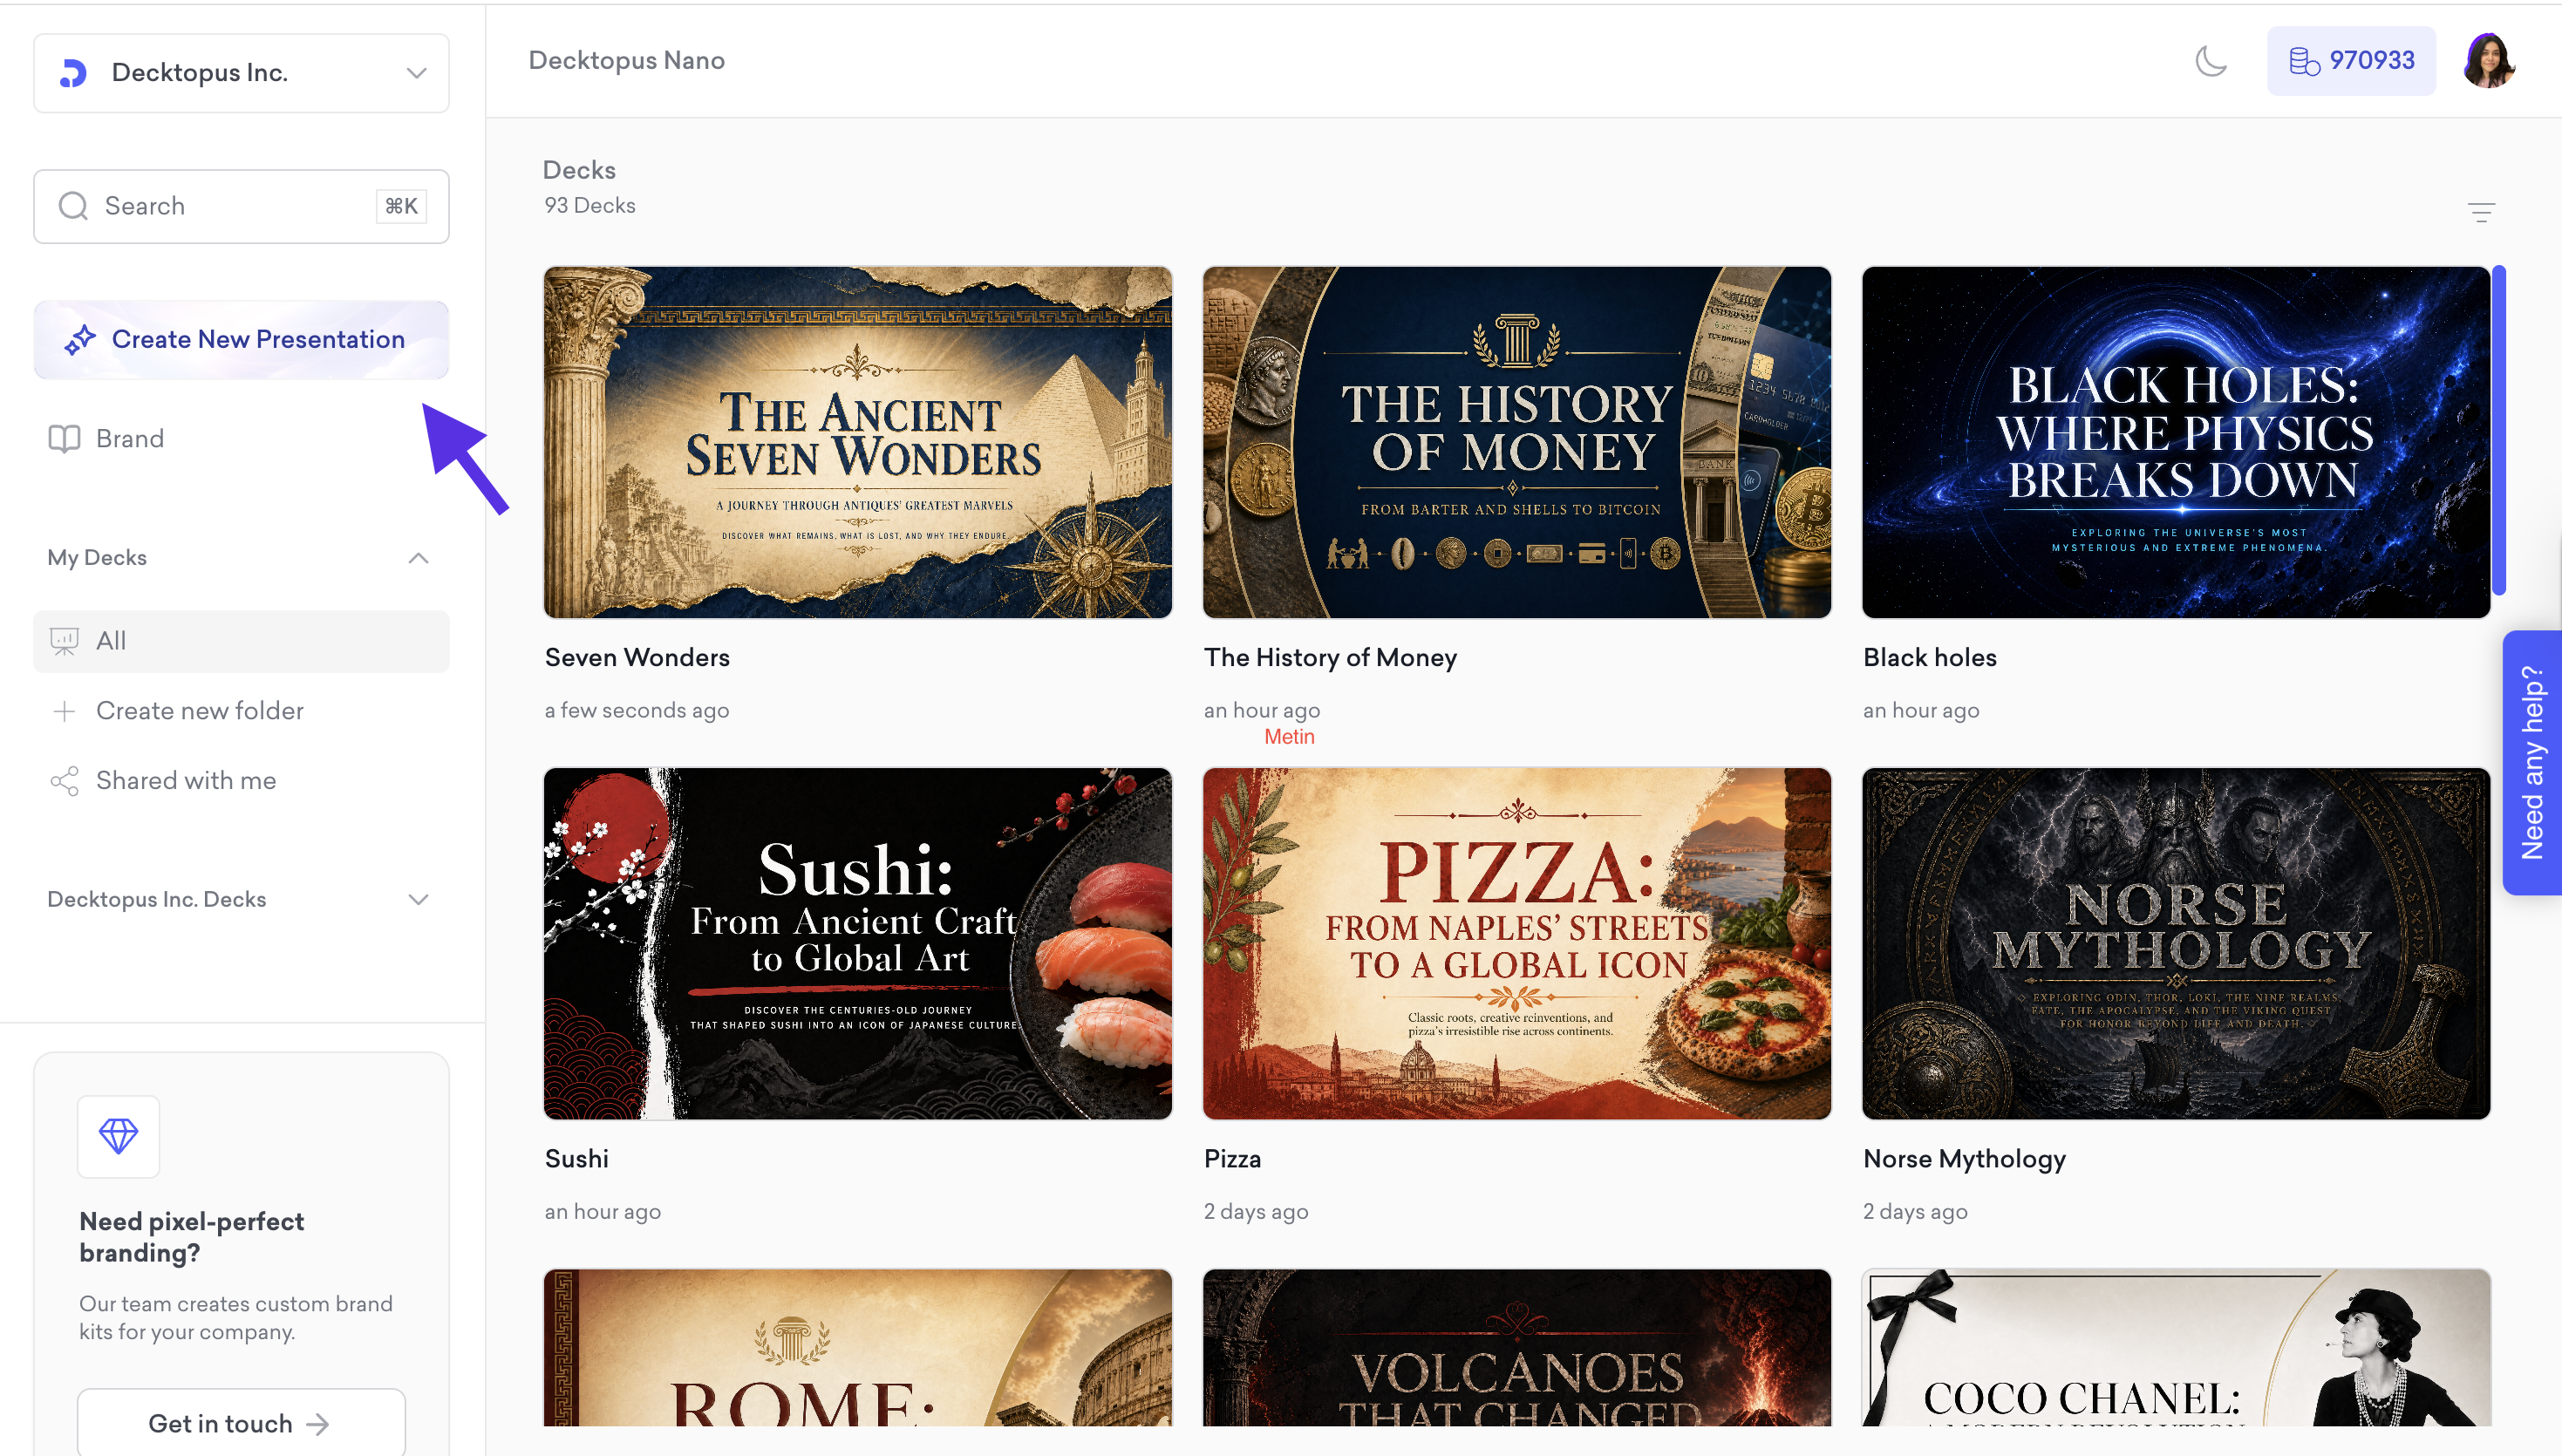Toggle dark mode moon icon
Screen dimensions: 2562x1456
[2210, 61]
